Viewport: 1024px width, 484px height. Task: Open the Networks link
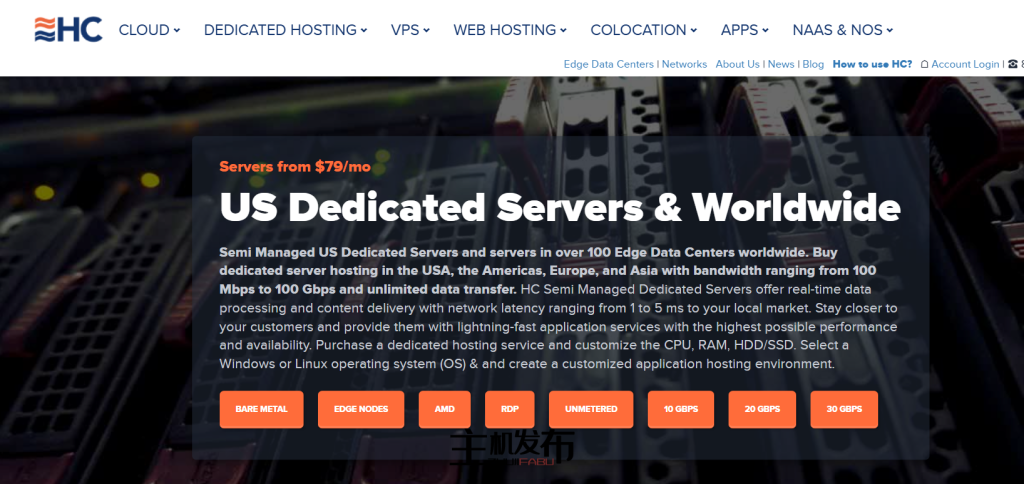684,64
